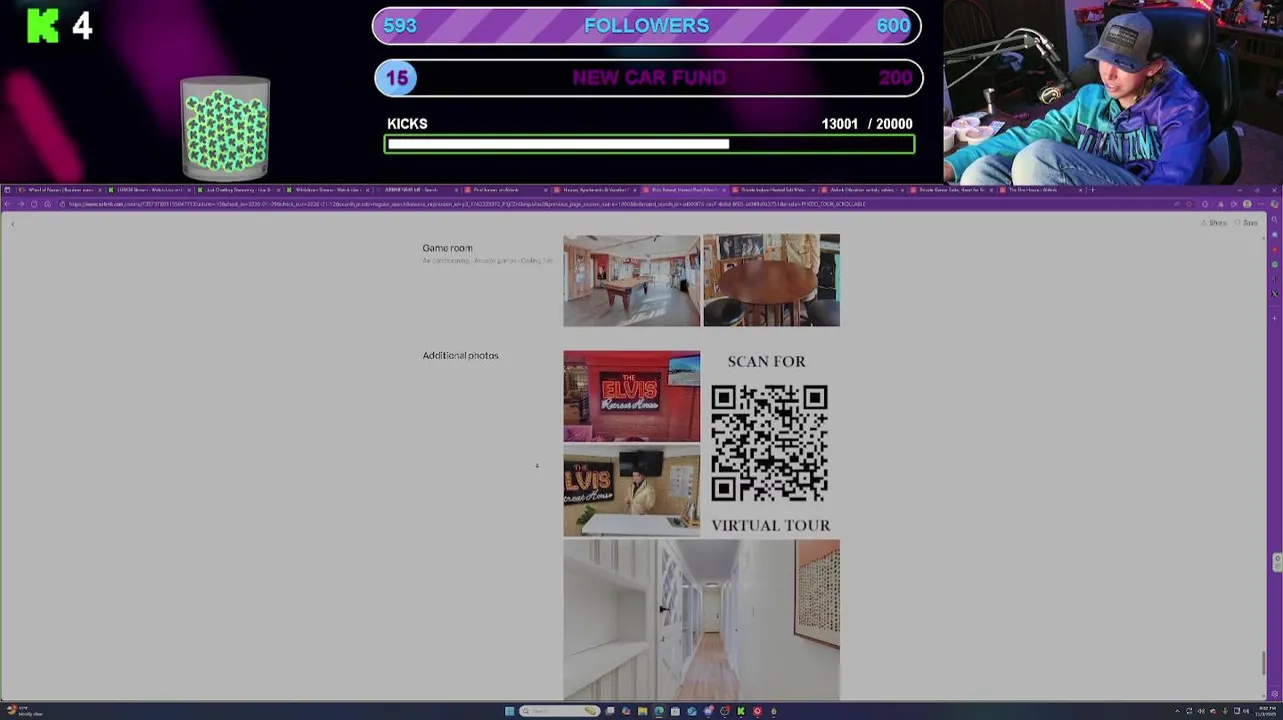Open the X icon in Edge sidebar

pos(1274,294)
